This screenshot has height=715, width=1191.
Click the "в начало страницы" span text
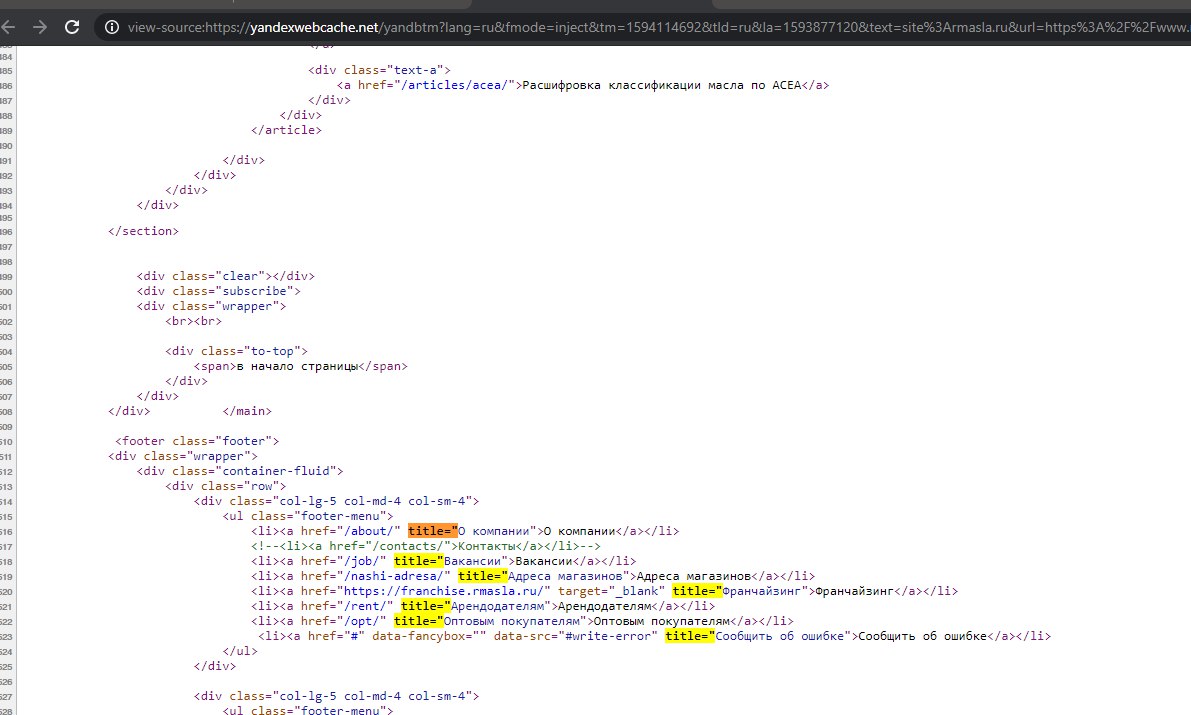pyautogui.click(x=297, y=366)
